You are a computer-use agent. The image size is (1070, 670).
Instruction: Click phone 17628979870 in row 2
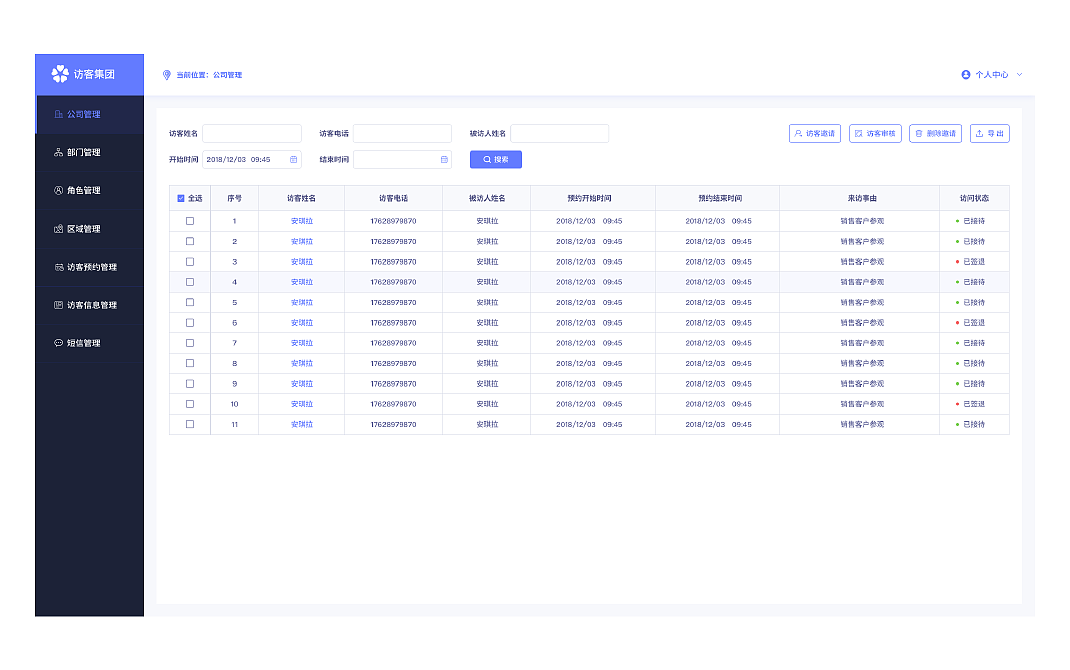[394, 242]
